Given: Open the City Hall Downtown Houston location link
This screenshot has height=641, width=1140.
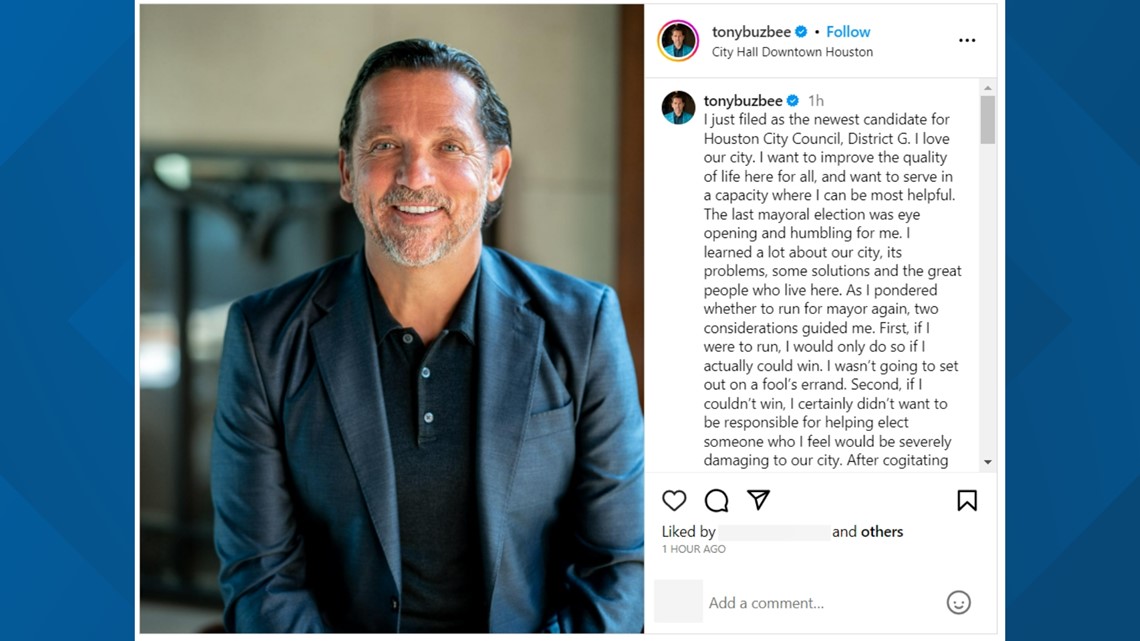Looking at the screenshot, I should (x=792, y=51).
